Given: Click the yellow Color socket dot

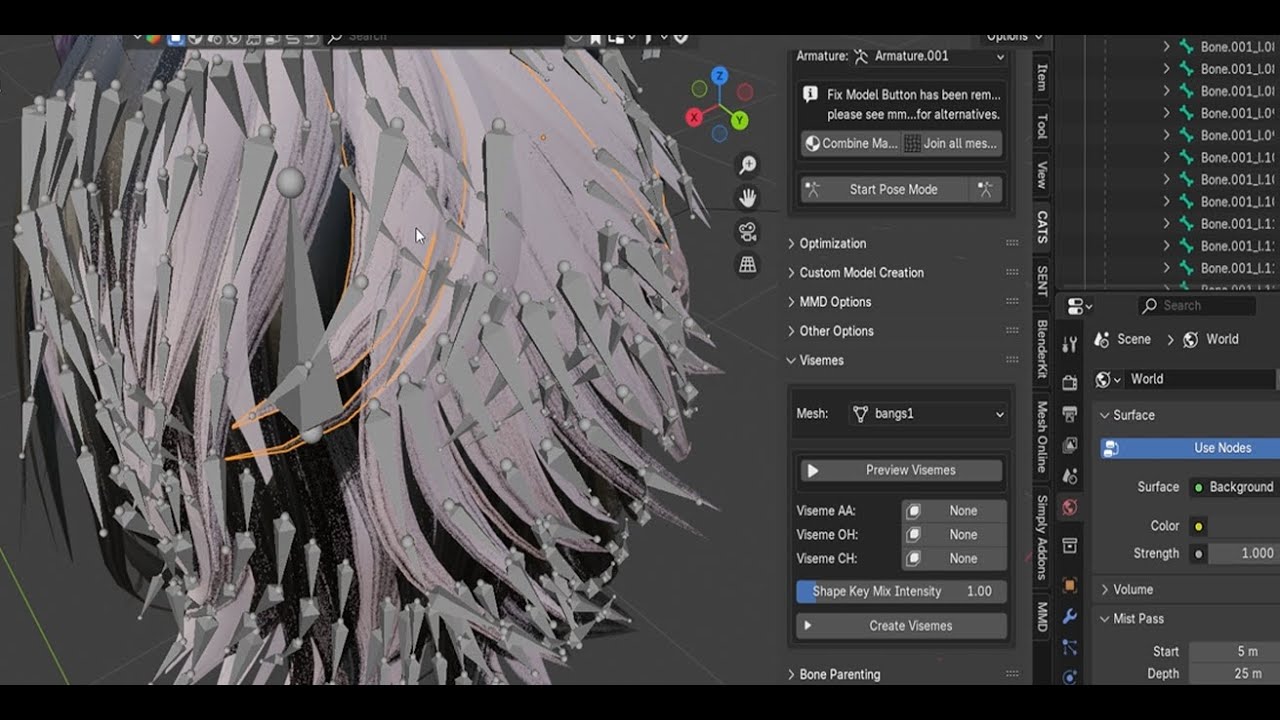Looking at the screenshot, I should click(1198, 526).
